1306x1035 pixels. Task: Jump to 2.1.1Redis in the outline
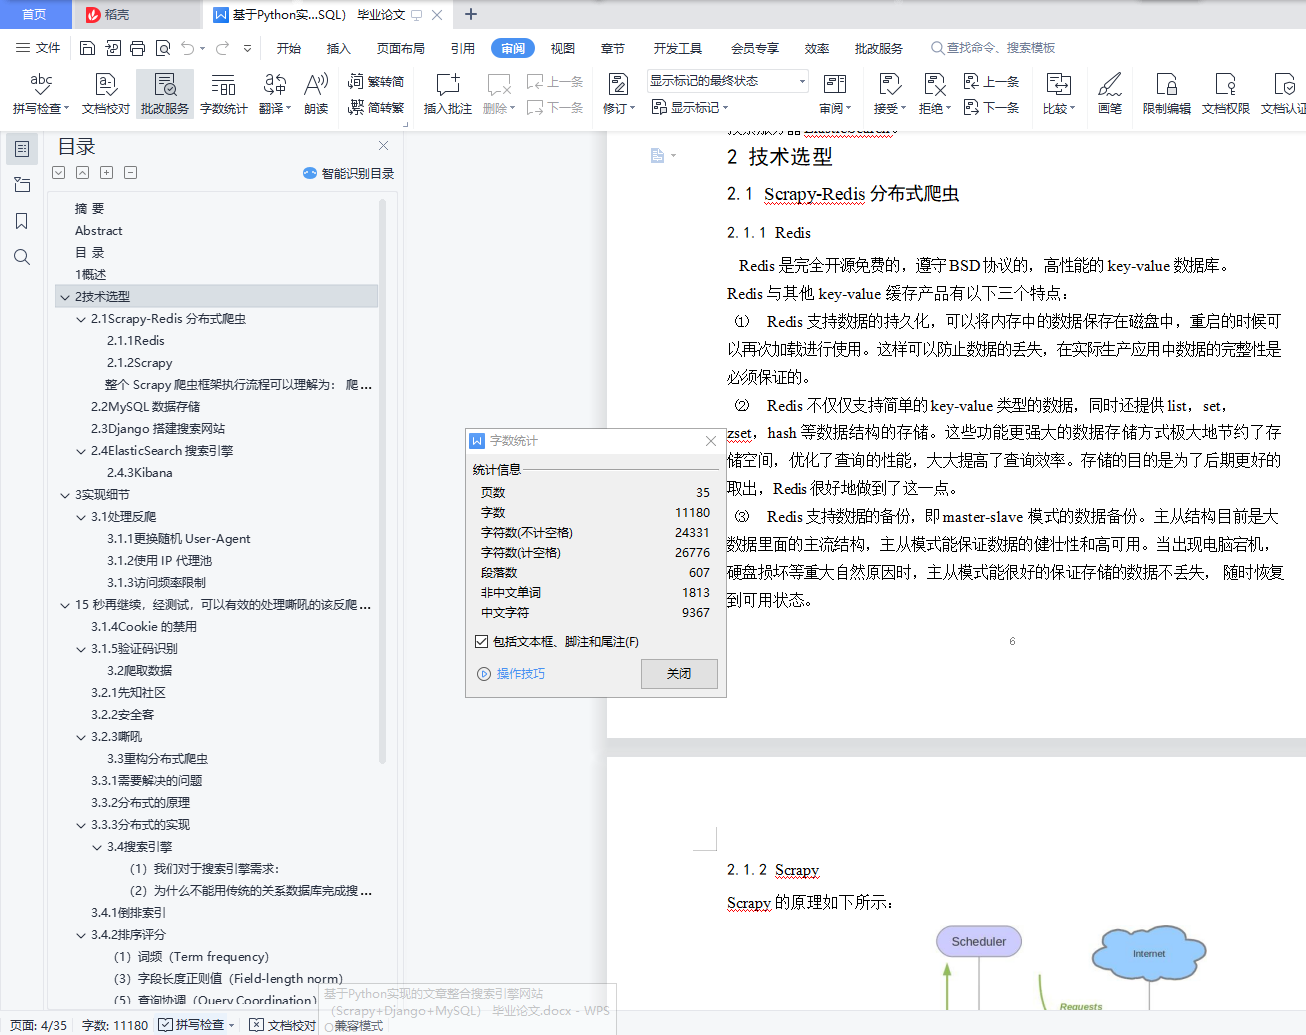pos(135,341)
